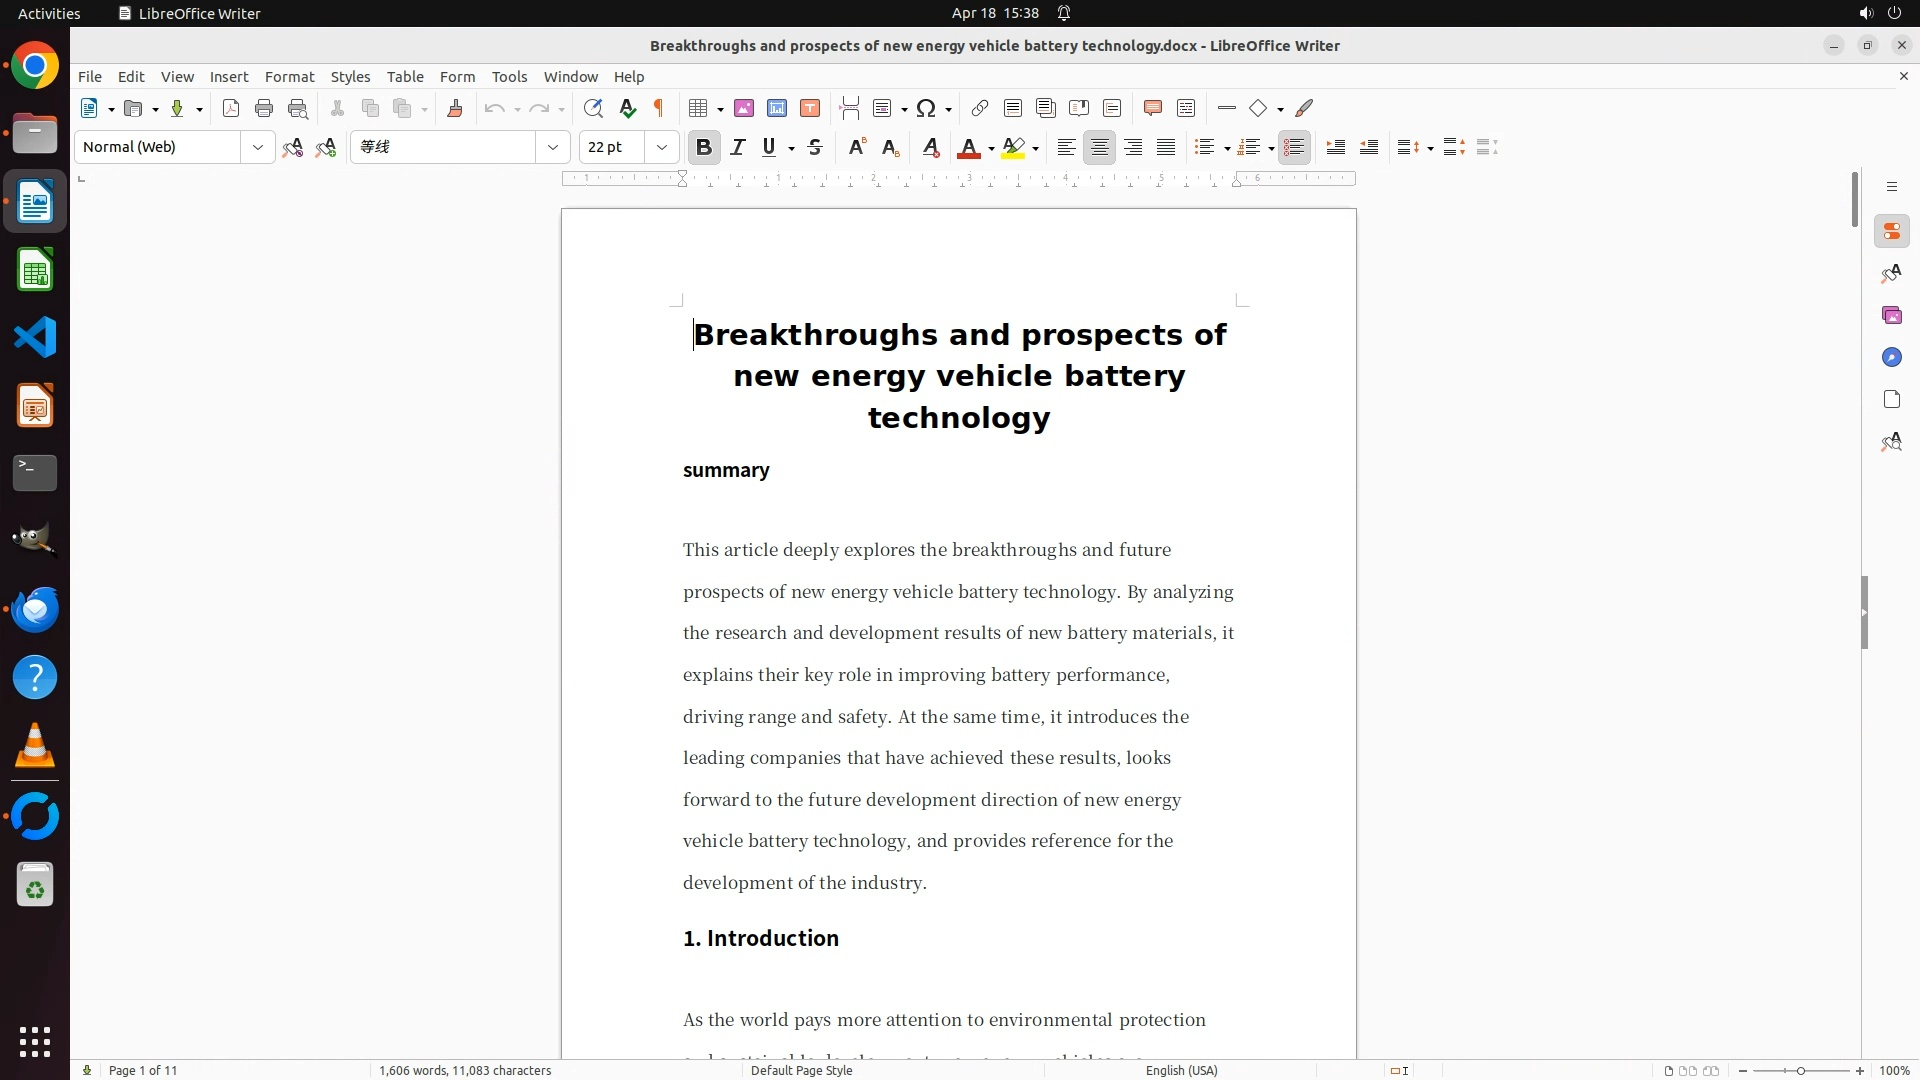Open Find & Replace tool

pyautogui.click(x=593, y=108)
